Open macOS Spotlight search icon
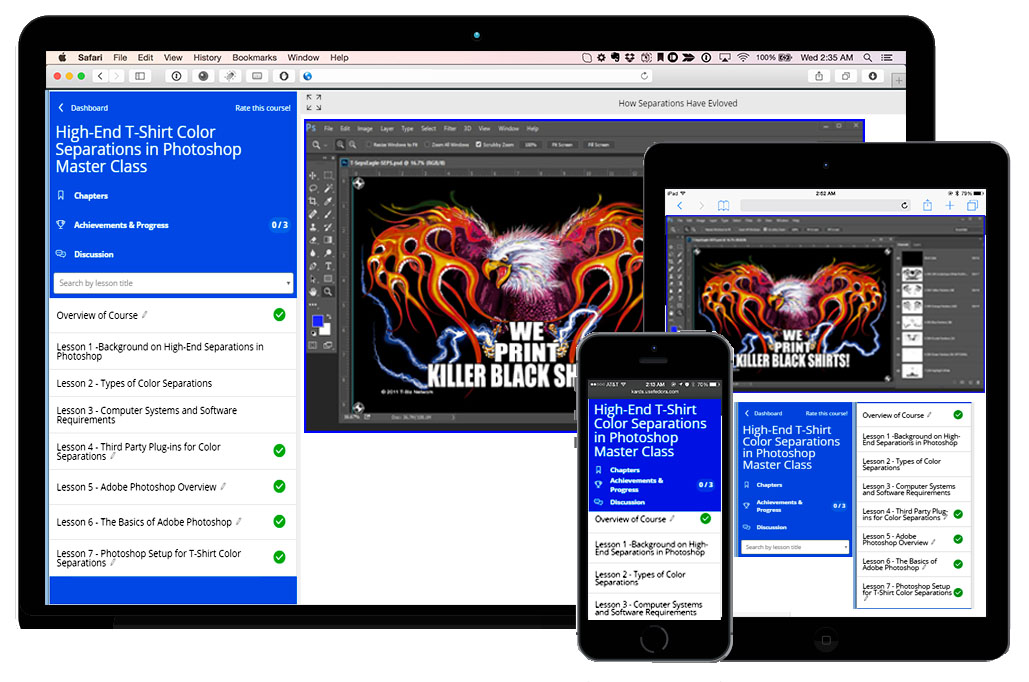Viewport: 1029px width, 682px height. point(868,58)
